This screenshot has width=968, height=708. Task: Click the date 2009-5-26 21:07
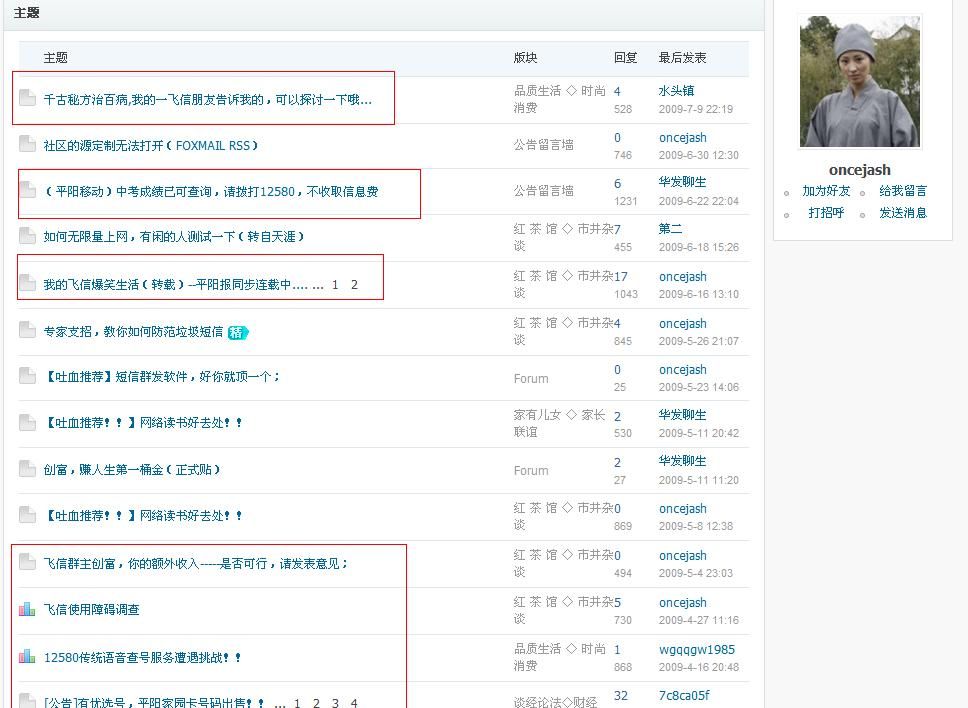click(x=699, y=341)
